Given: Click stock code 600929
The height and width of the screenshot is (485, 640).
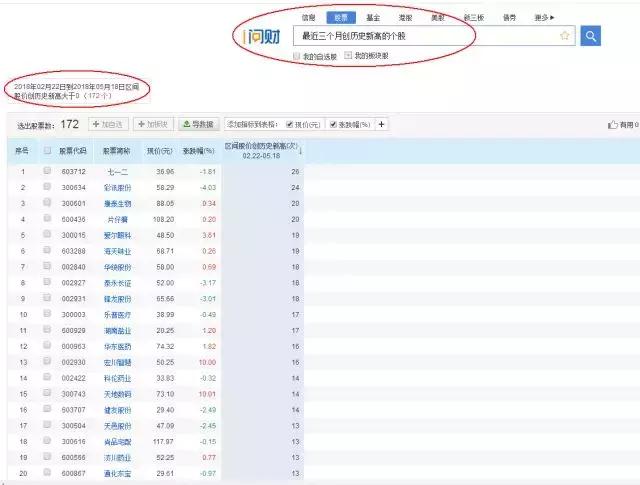Looking at the screenshot, I should [x=73, y=331].
